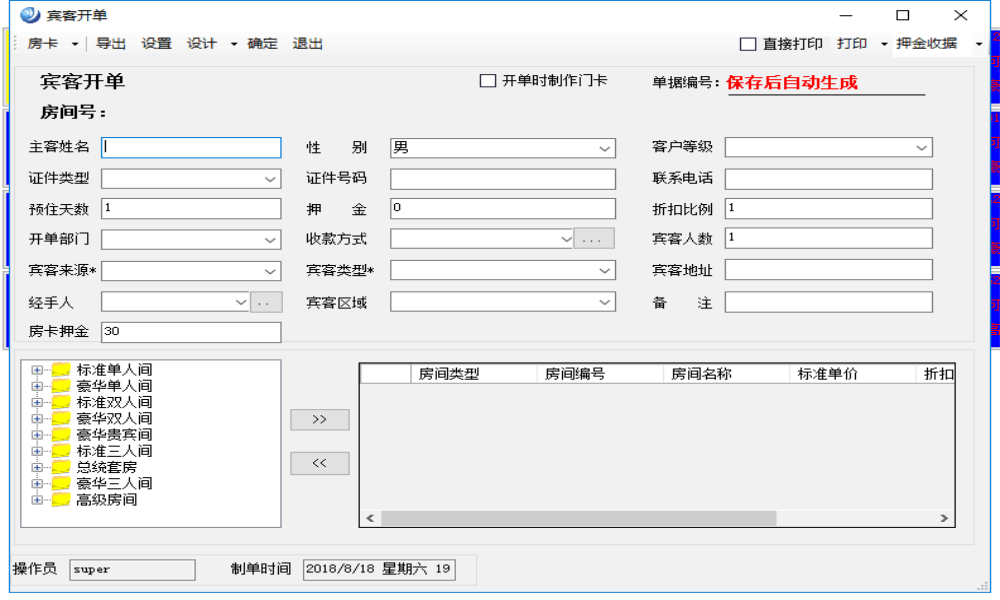1000x600 pixels.
Task: Open the 开单部门 dropdown
Action: (270, 240)
